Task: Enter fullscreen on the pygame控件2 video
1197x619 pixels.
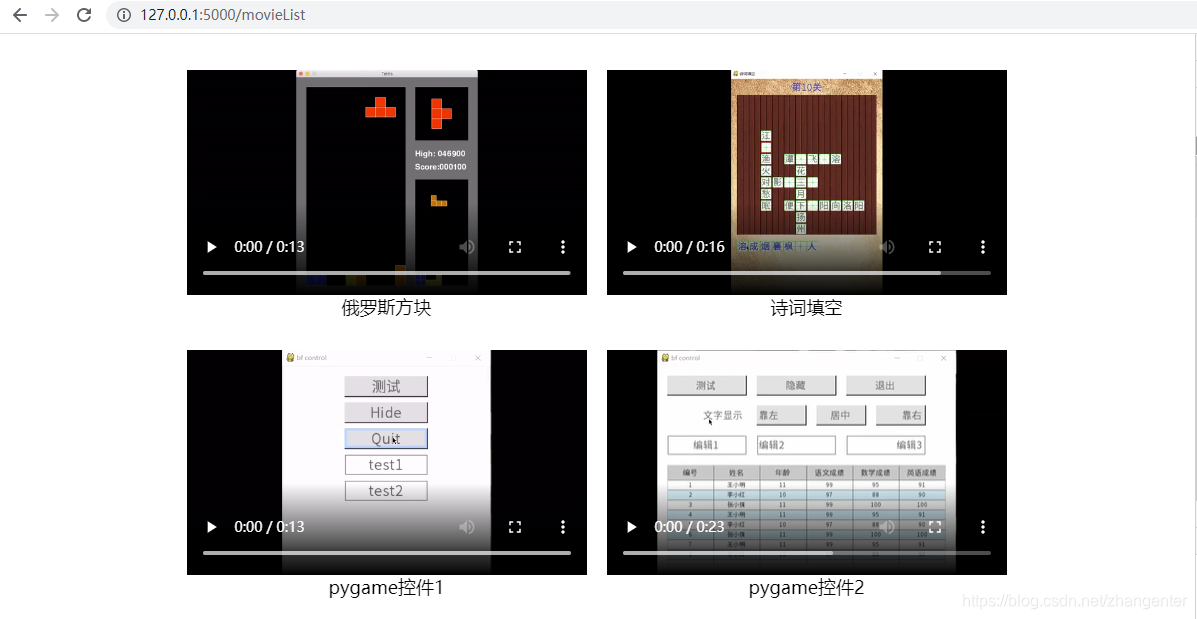Action: tap(934, 527)
